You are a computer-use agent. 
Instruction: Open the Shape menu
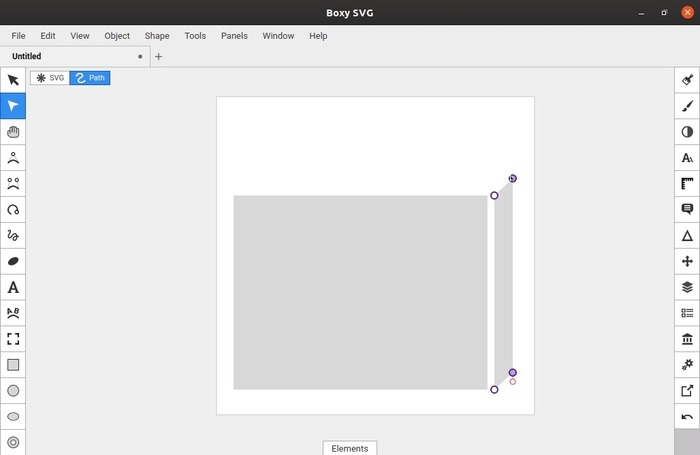(x=157, y=36)
